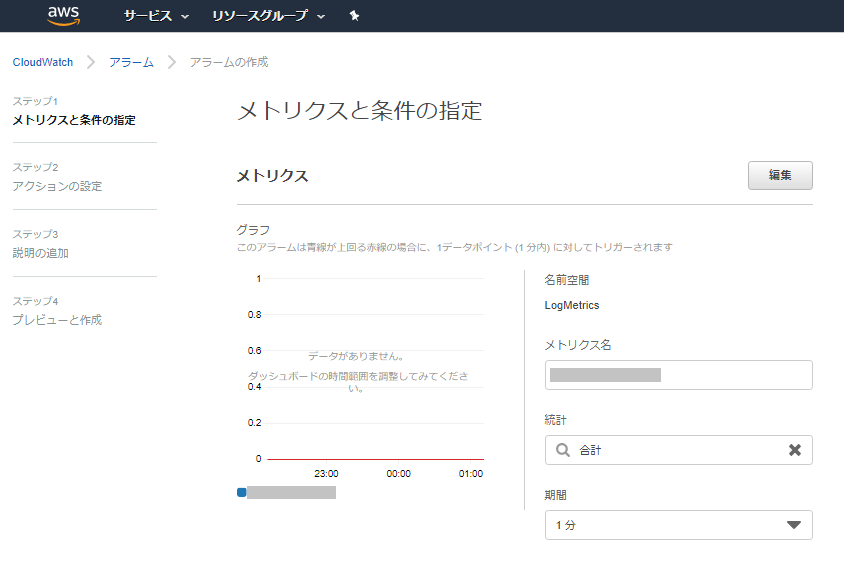Image resolution: width=844 pixels, height=565 pixels.
Task: Open the サービス menu
Action: coord(156,16)
